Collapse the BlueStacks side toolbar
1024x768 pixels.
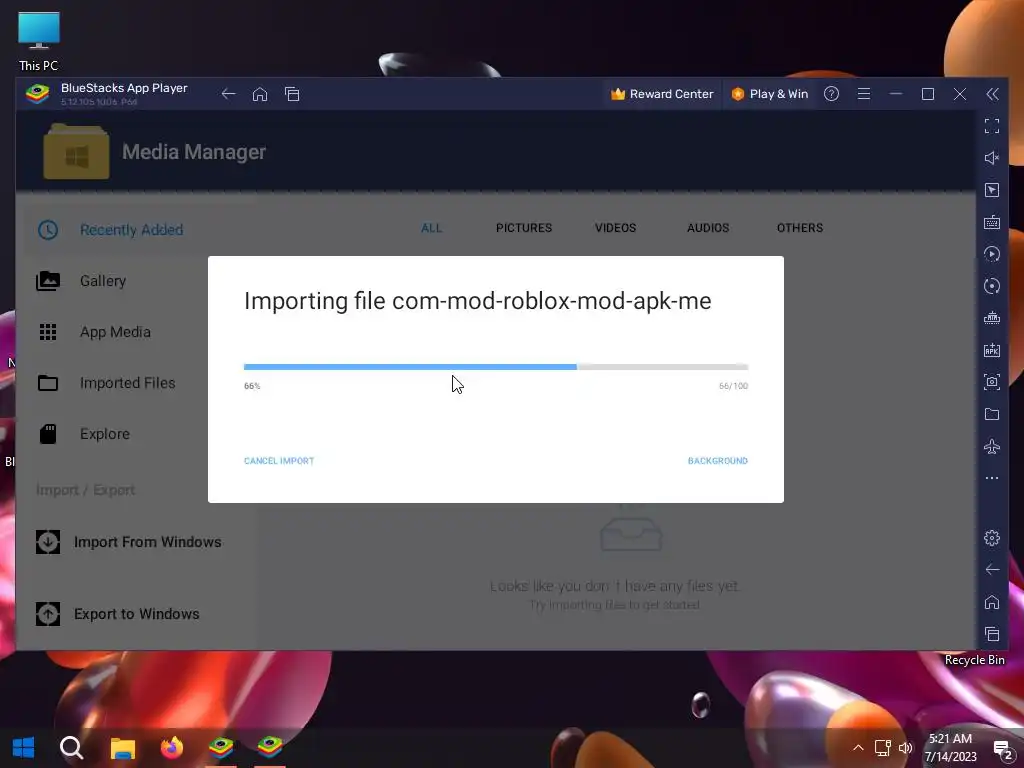[992, 94]
